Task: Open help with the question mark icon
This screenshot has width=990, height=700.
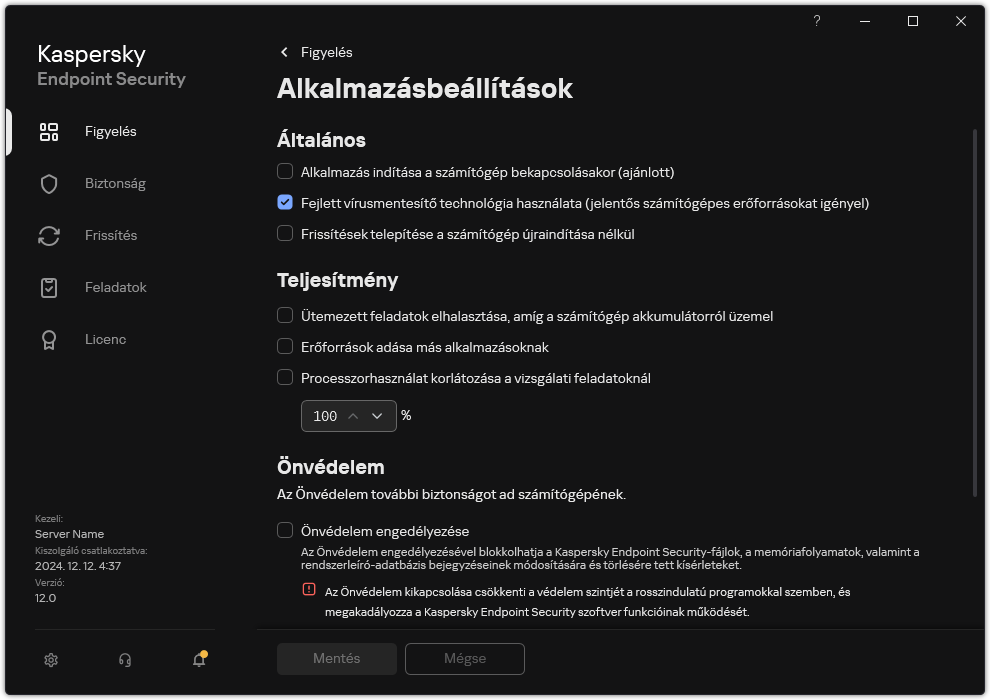Action: click(816, 21)
